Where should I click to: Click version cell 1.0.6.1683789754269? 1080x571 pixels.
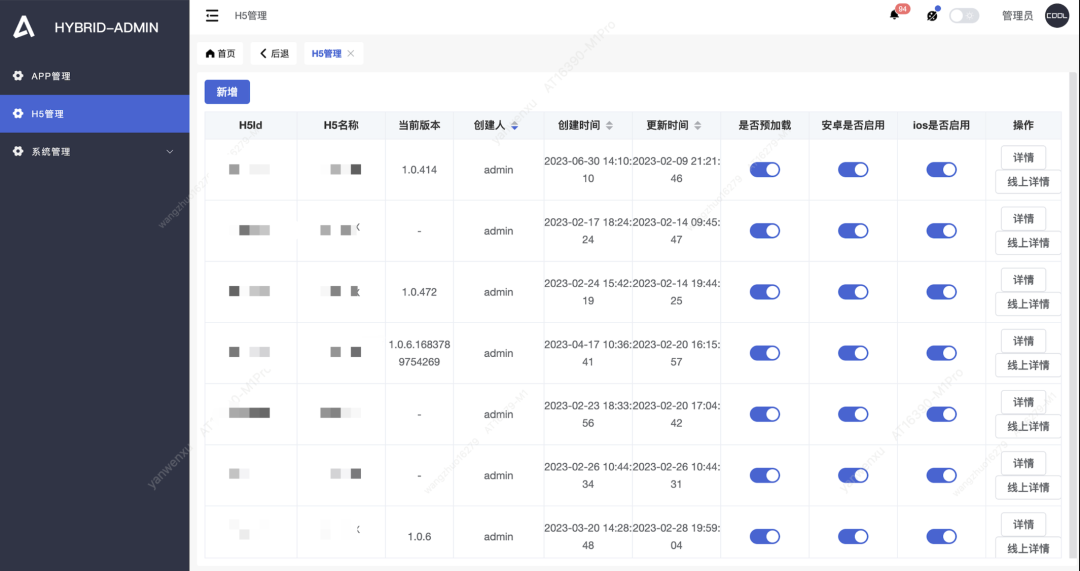point(419,353)
